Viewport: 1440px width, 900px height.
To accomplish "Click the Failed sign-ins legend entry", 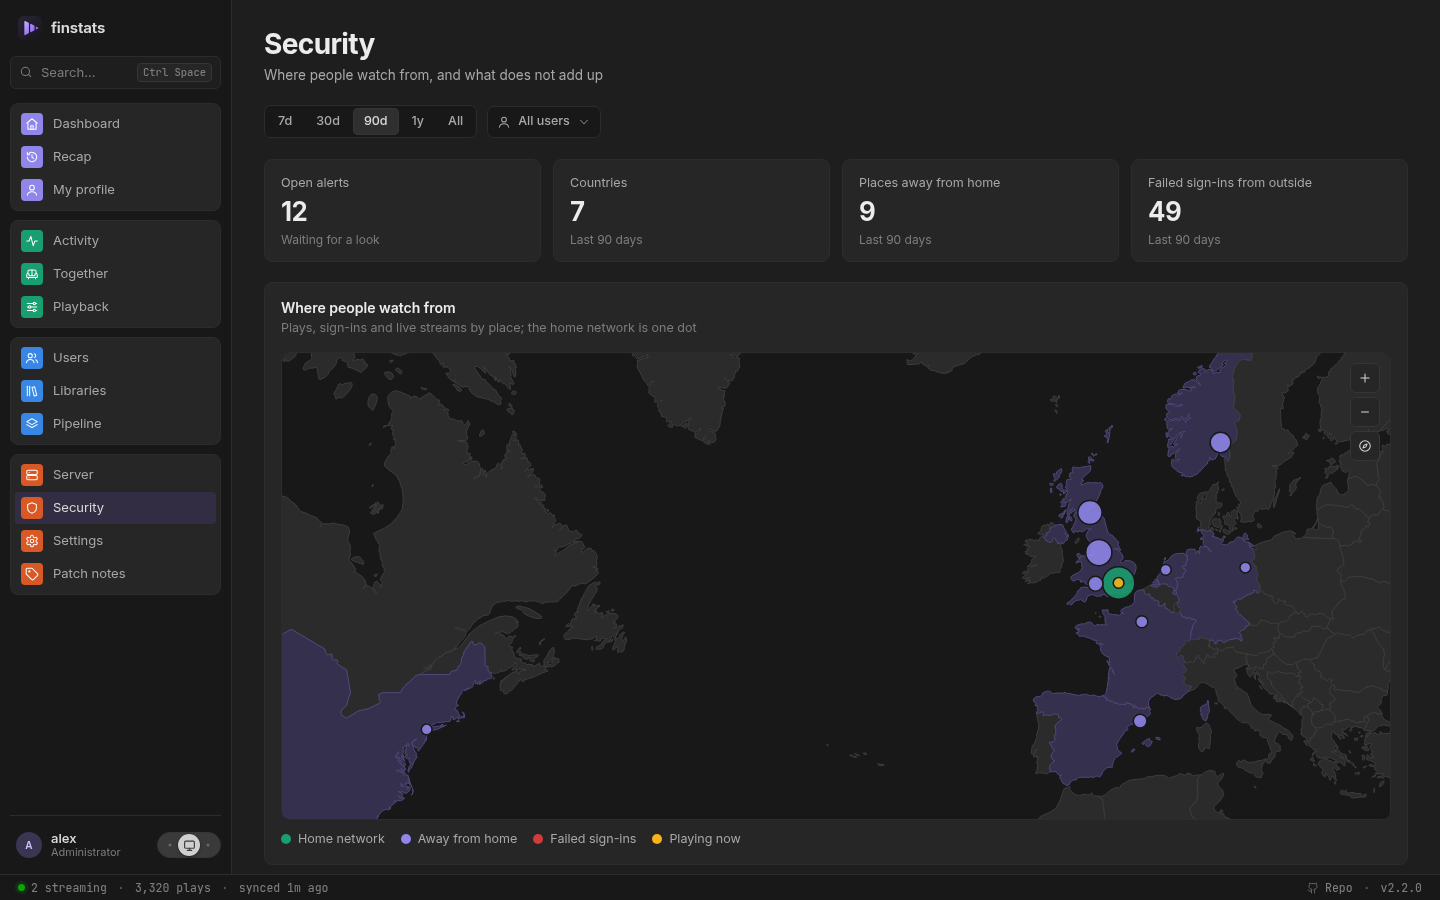I will pyautogui.click(x=585, y=839).
